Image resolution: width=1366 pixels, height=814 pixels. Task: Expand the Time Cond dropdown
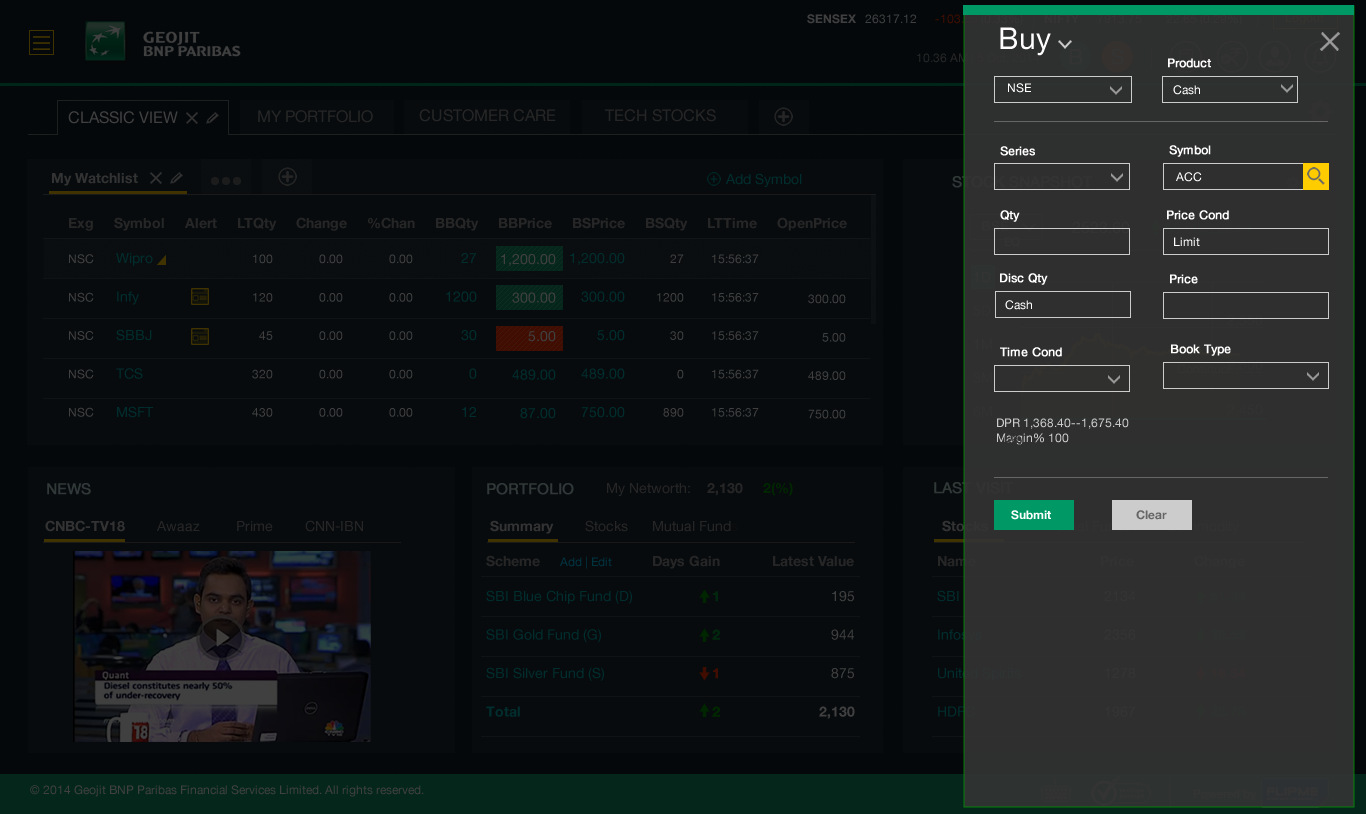pos(1061,379)
